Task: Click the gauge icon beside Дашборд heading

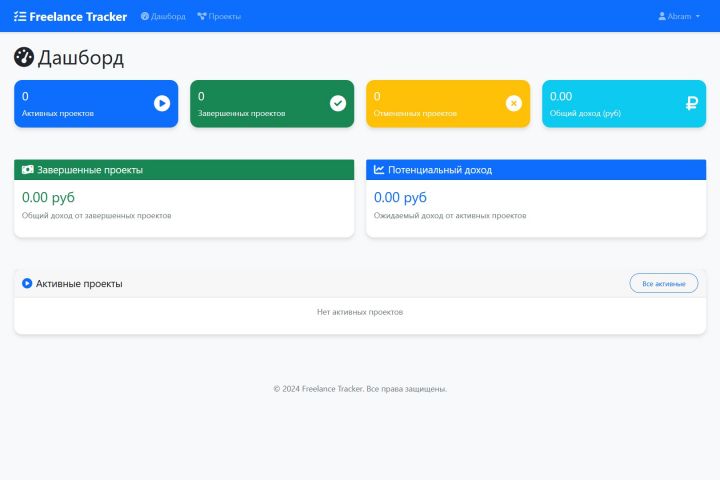Action: point(24,57)
